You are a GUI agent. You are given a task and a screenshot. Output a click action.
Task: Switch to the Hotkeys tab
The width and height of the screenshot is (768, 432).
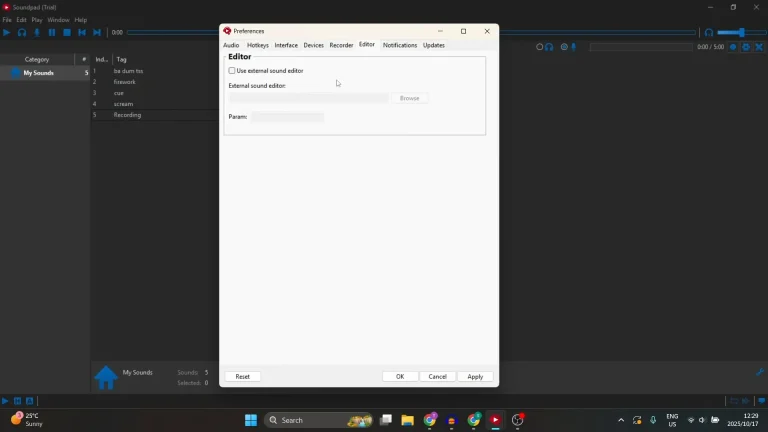tap(258, 45)
